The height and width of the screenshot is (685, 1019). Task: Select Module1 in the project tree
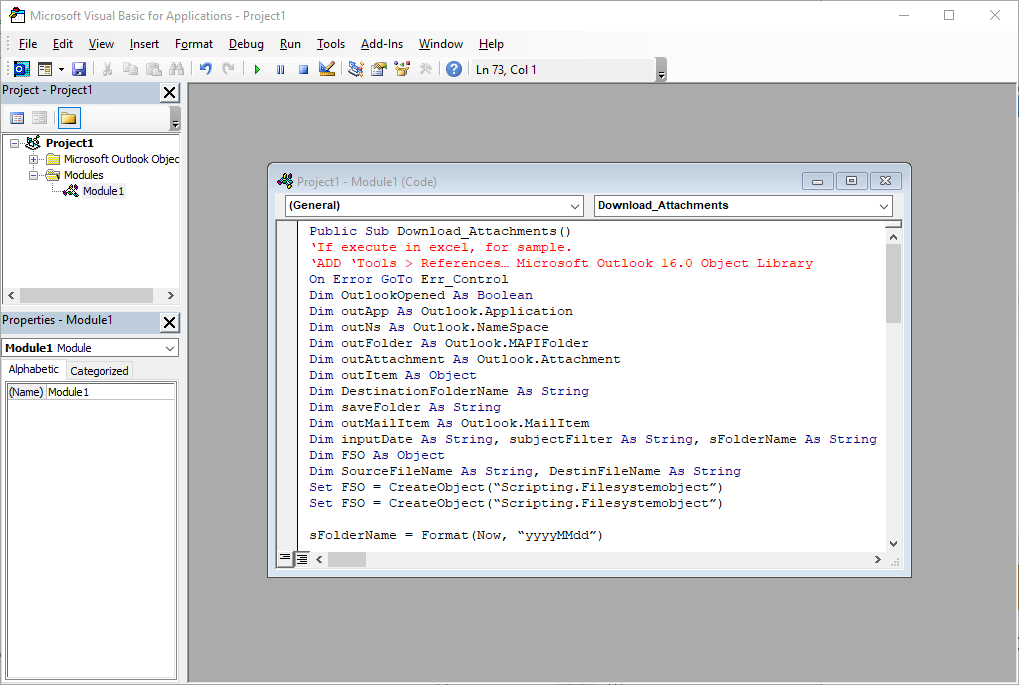pos(103,191)
